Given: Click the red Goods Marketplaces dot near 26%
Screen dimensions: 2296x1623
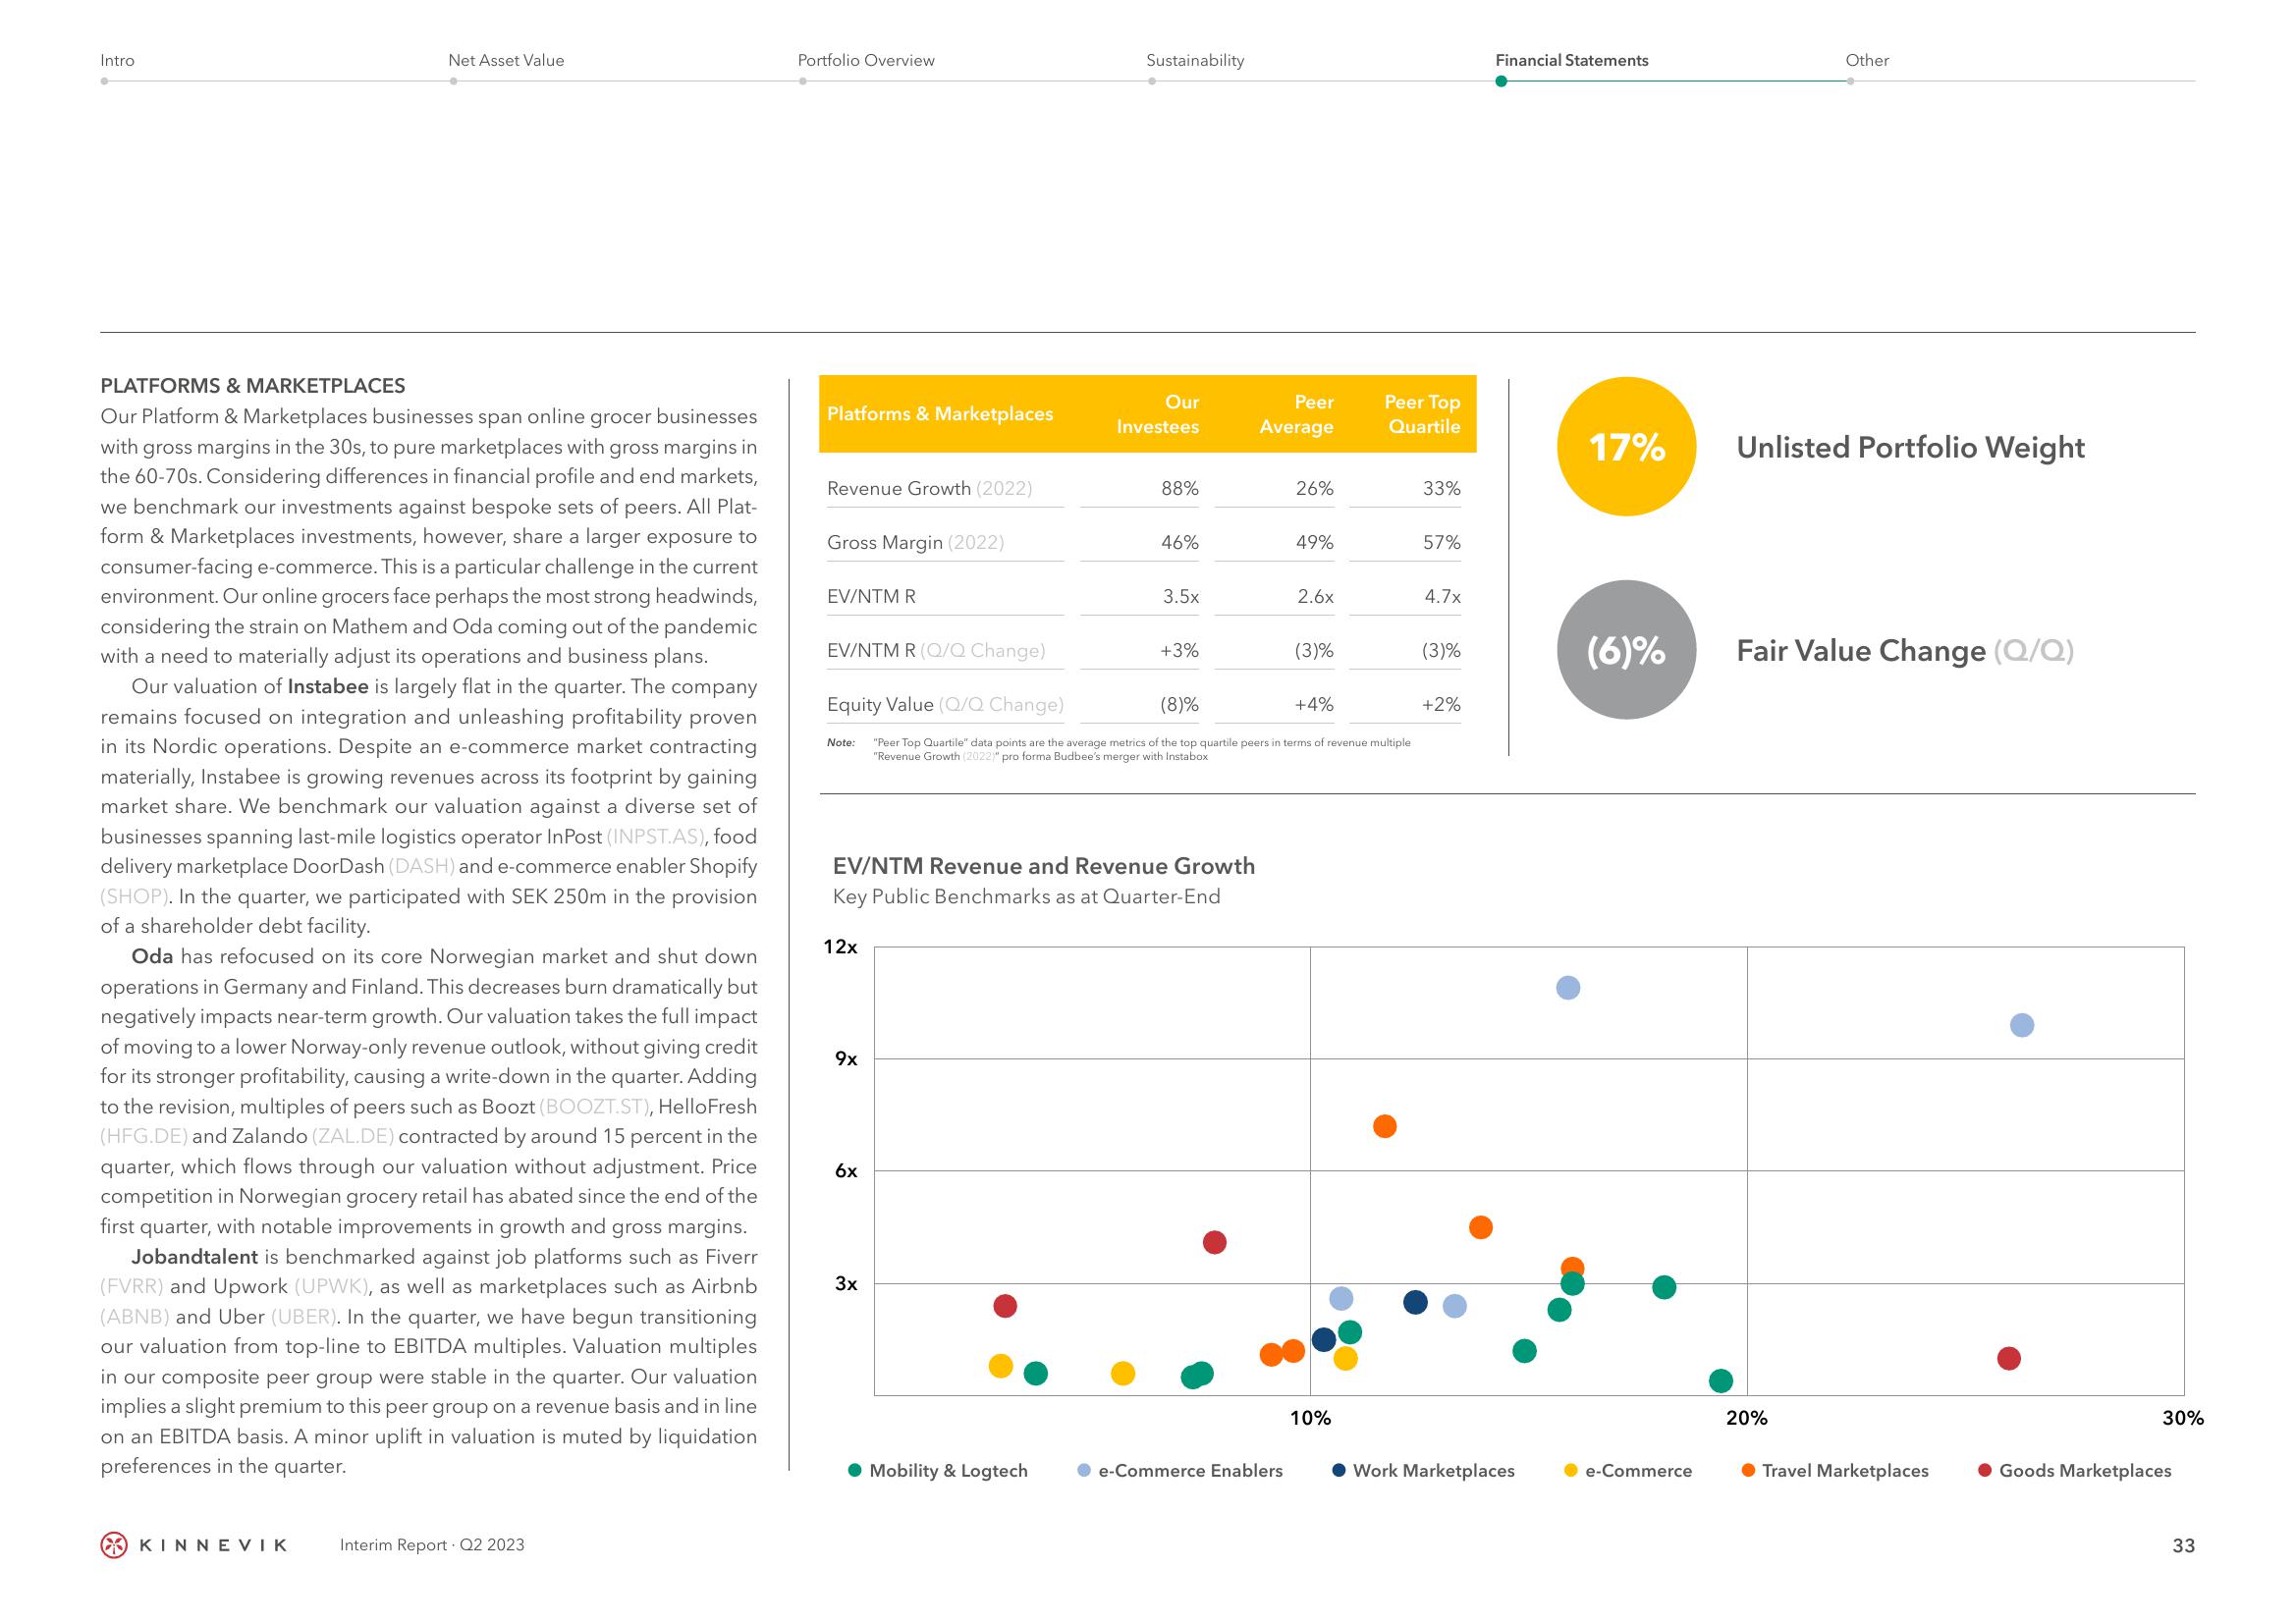Looking at the screenshot, I should click(2008, 1358).
